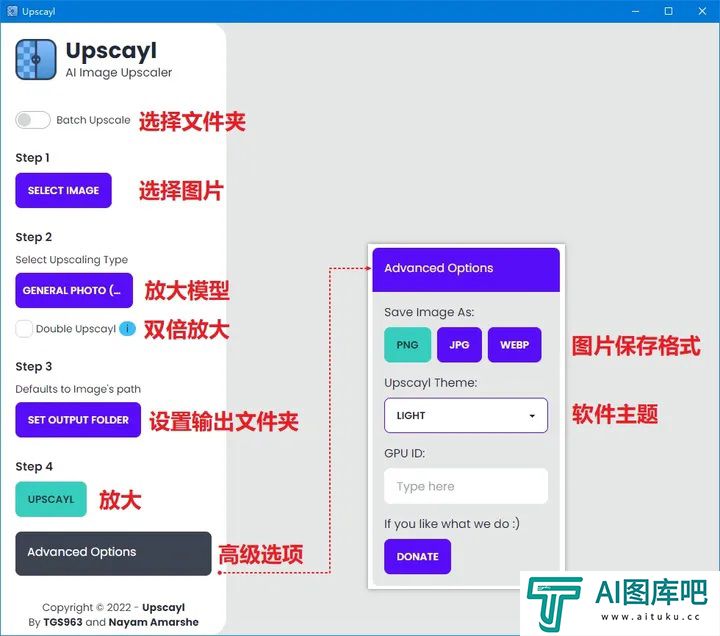Start upscaling with the UPSCAYL button

(x=51, y=499)
